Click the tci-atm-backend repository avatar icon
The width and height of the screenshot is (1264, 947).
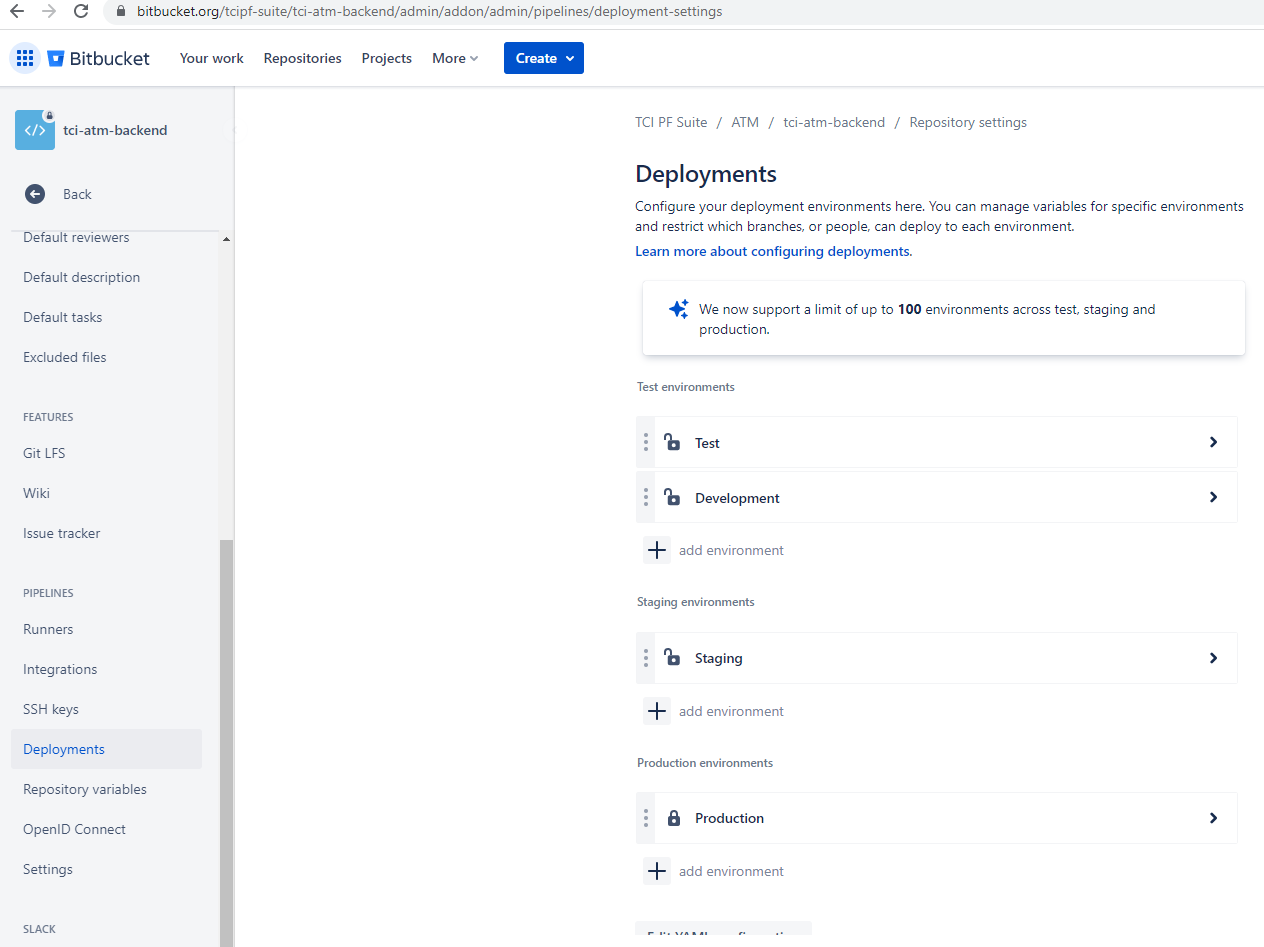coord(35,130)
